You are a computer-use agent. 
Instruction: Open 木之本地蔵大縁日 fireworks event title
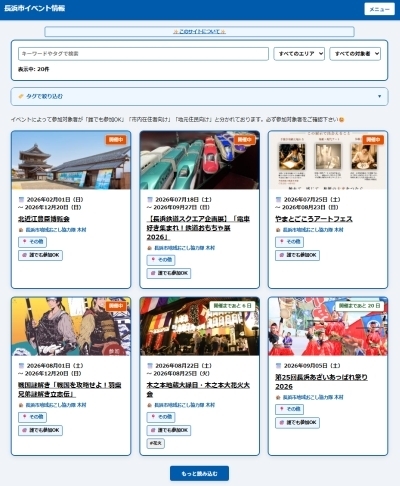click(198, 389)
